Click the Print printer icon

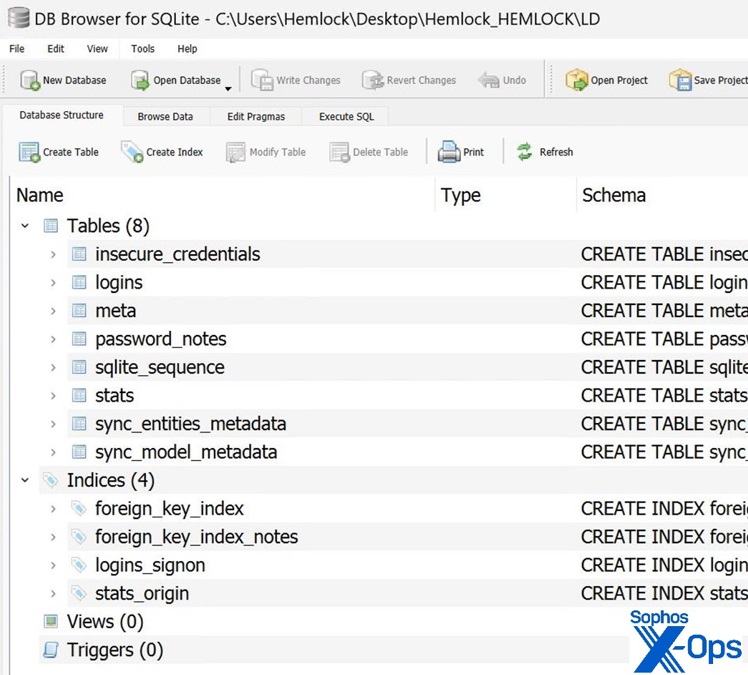coord(449,152)
